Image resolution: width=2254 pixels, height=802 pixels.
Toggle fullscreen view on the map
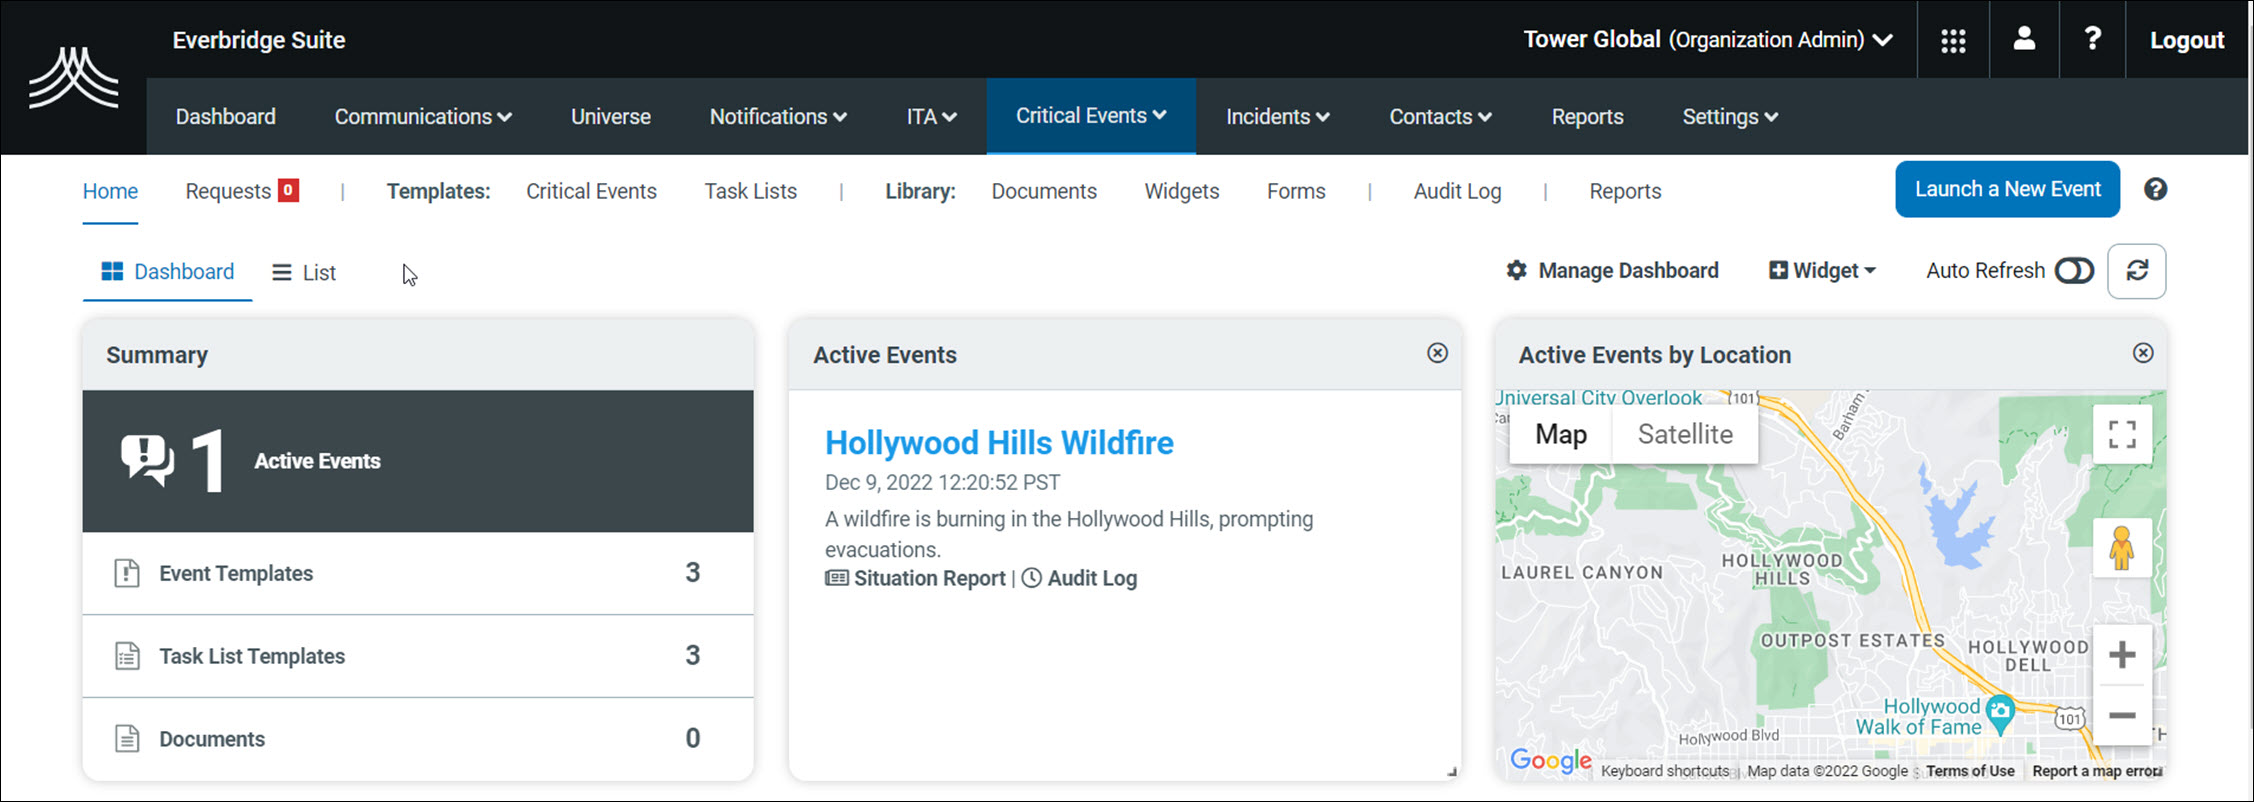pyautogui.click(x=2121, y=434)
